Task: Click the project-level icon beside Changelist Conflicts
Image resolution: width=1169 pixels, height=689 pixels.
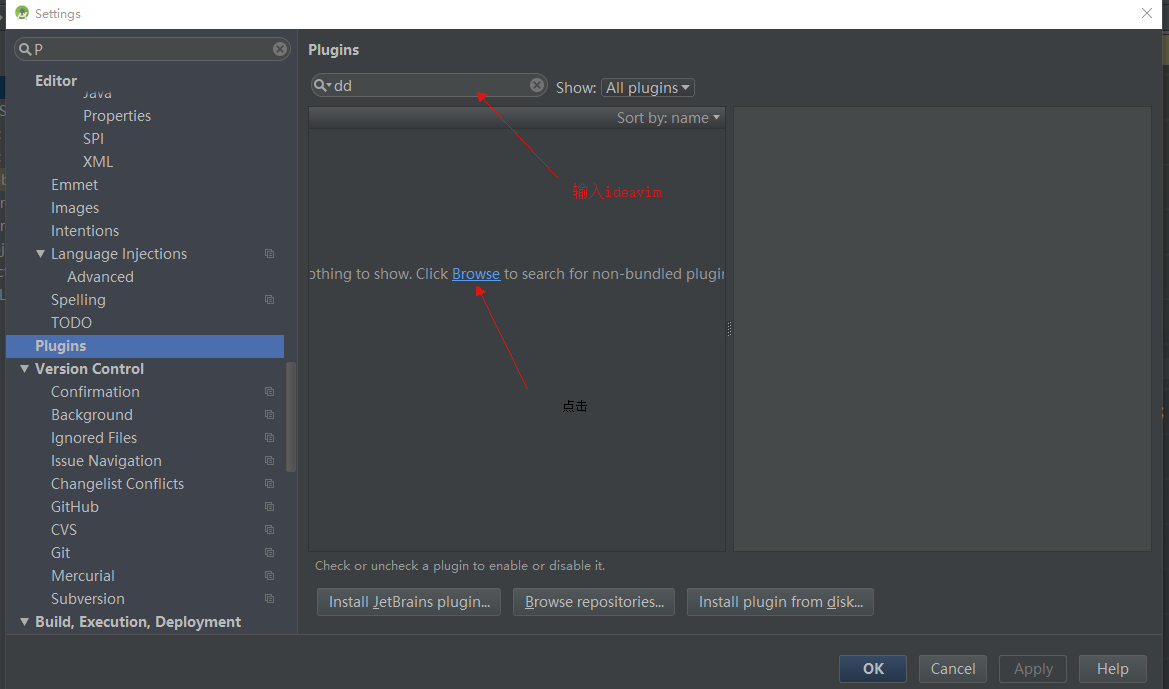Action: pos(269,484)
